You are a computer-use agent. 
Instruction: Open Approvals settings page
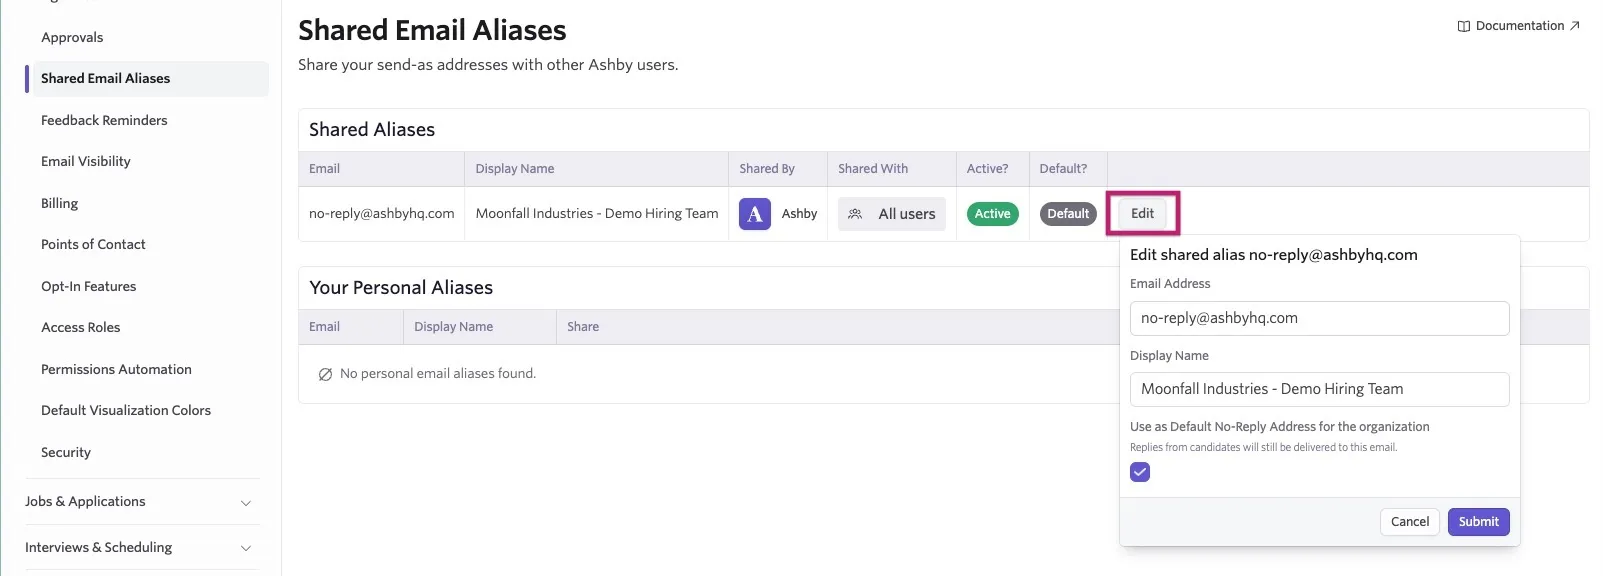(x=72, y=37)
